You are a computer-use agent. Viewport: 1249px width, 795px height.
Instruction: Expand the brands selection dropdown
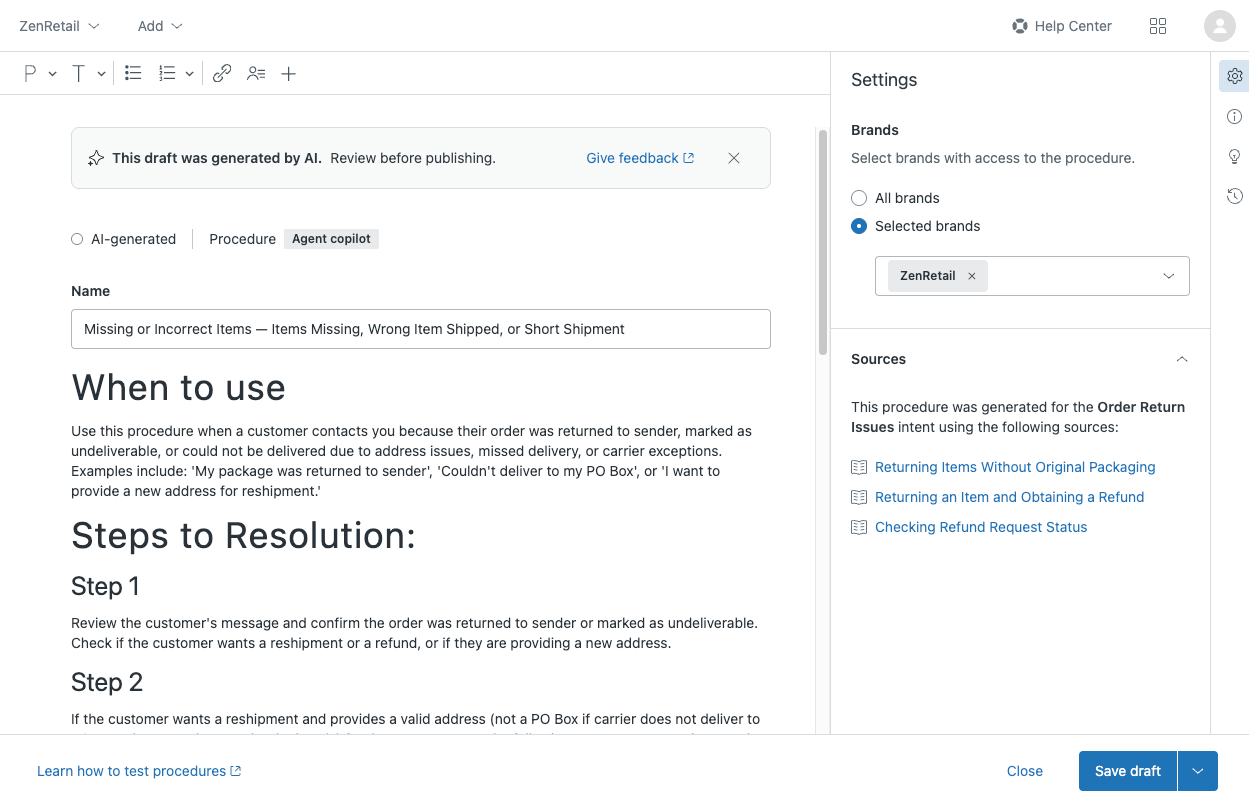click(1168, 276)
